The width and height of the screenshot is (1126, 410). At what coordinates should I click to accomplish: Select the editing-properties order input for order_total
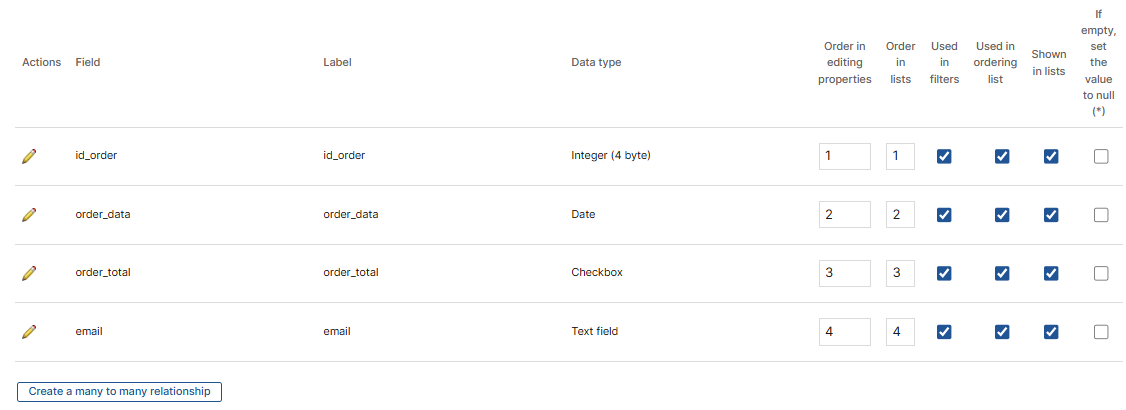(844, 273)
